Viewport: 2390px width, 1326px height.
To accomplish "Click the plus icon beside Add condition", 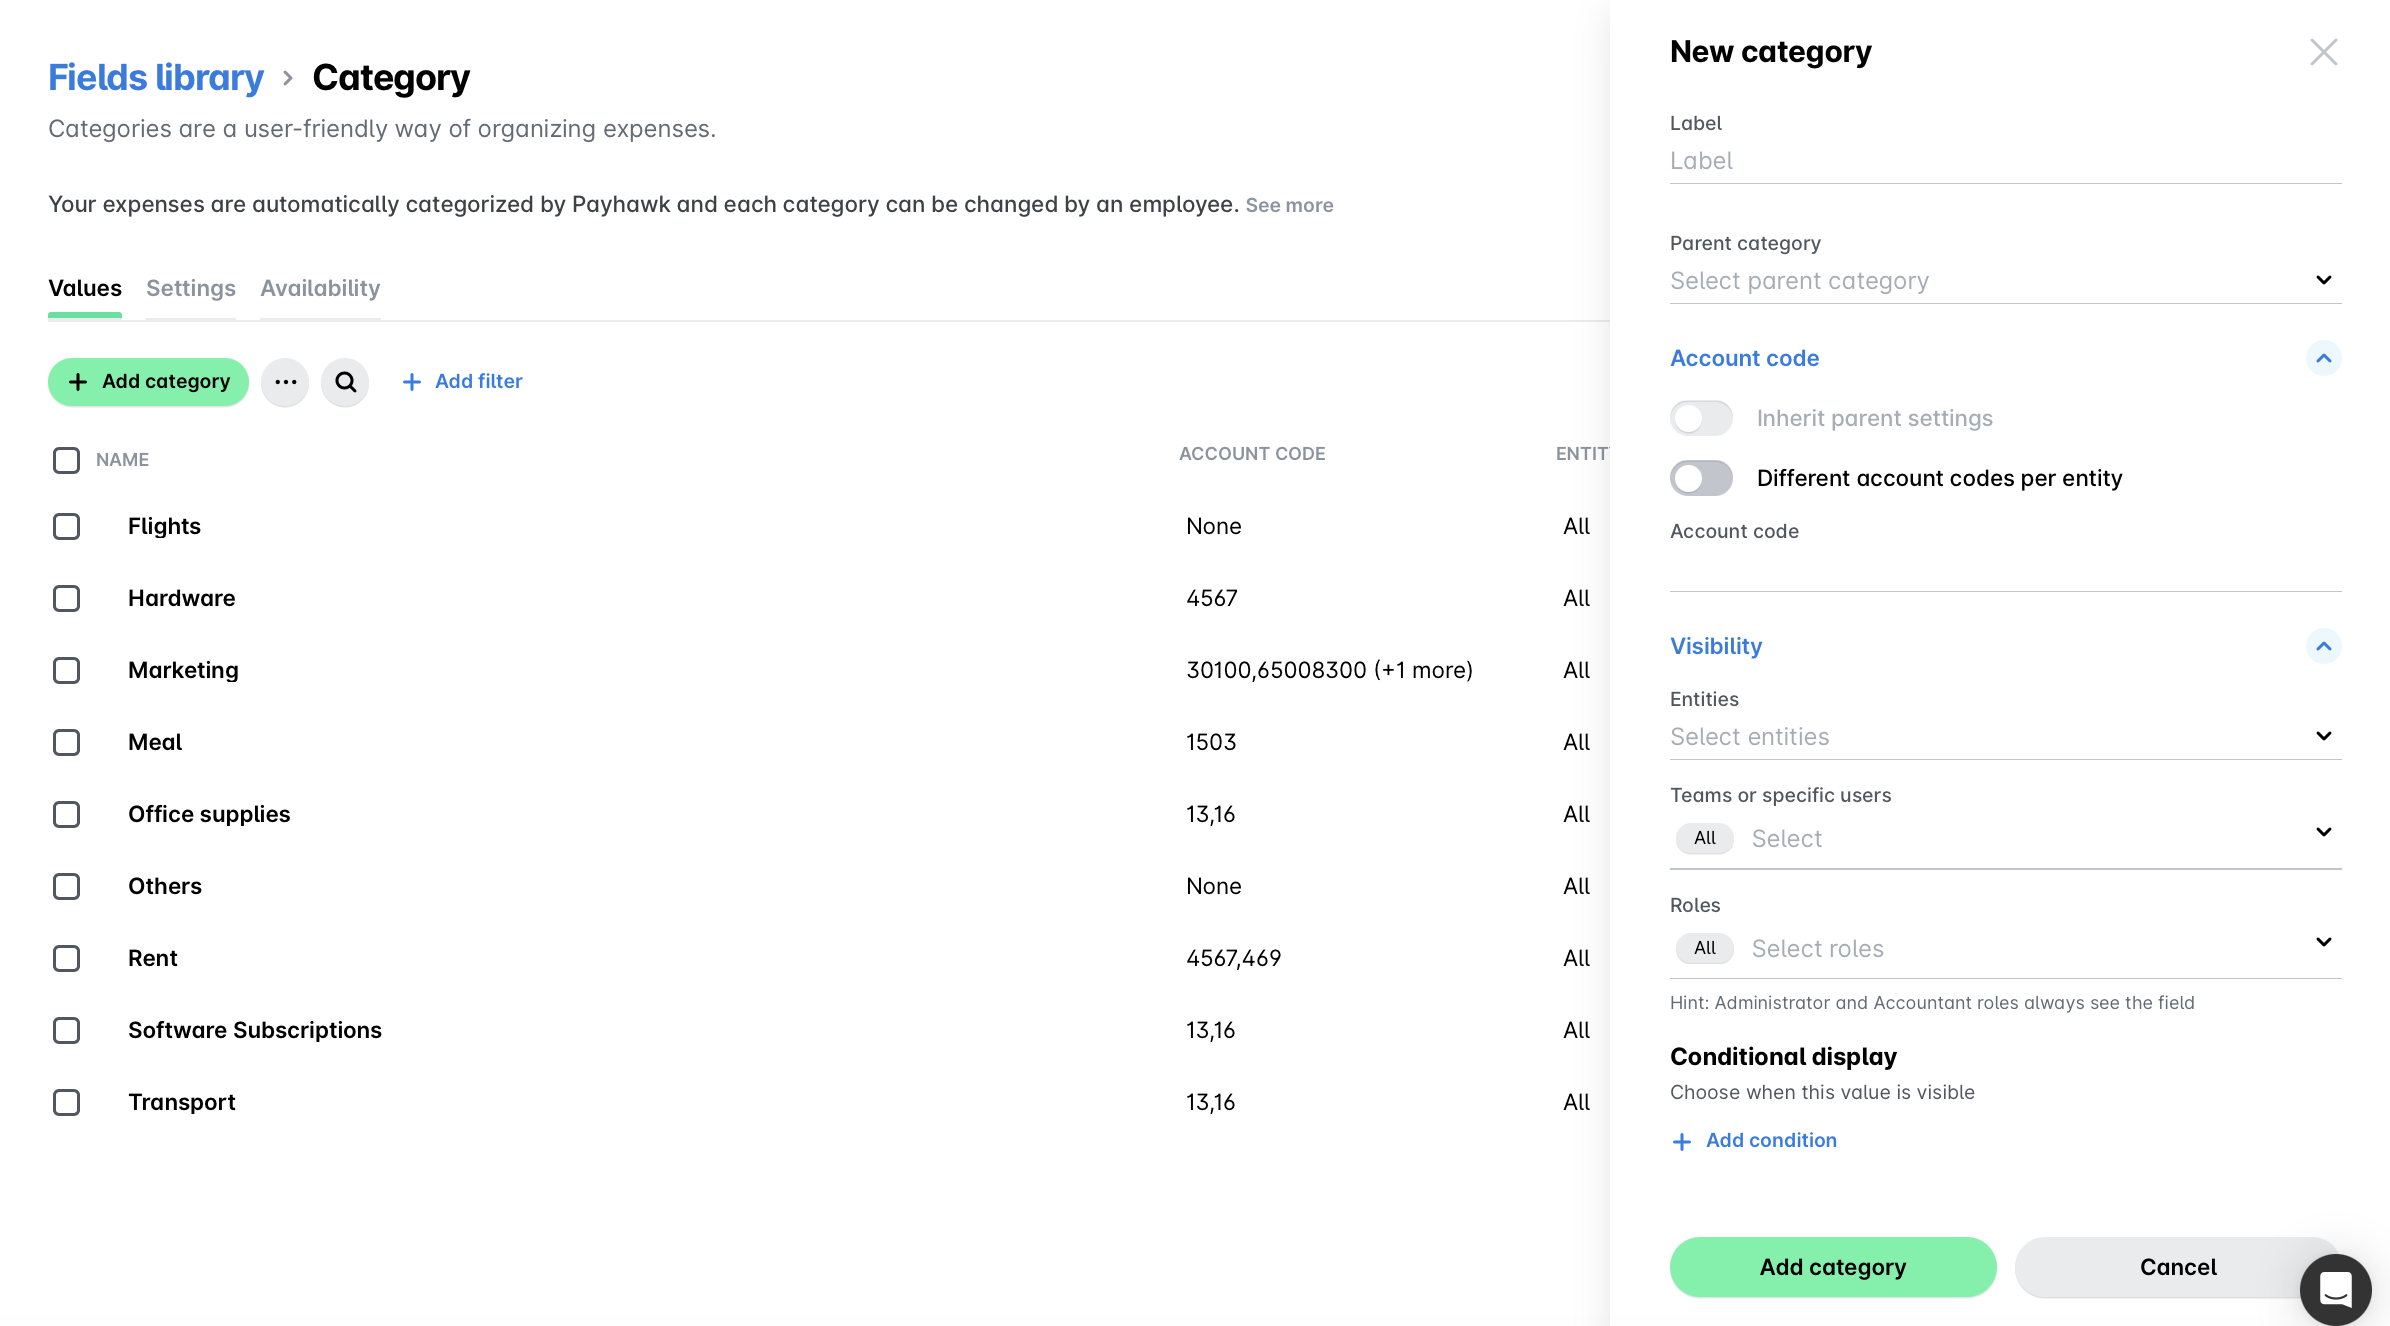I will [x=1682, y=1141].
